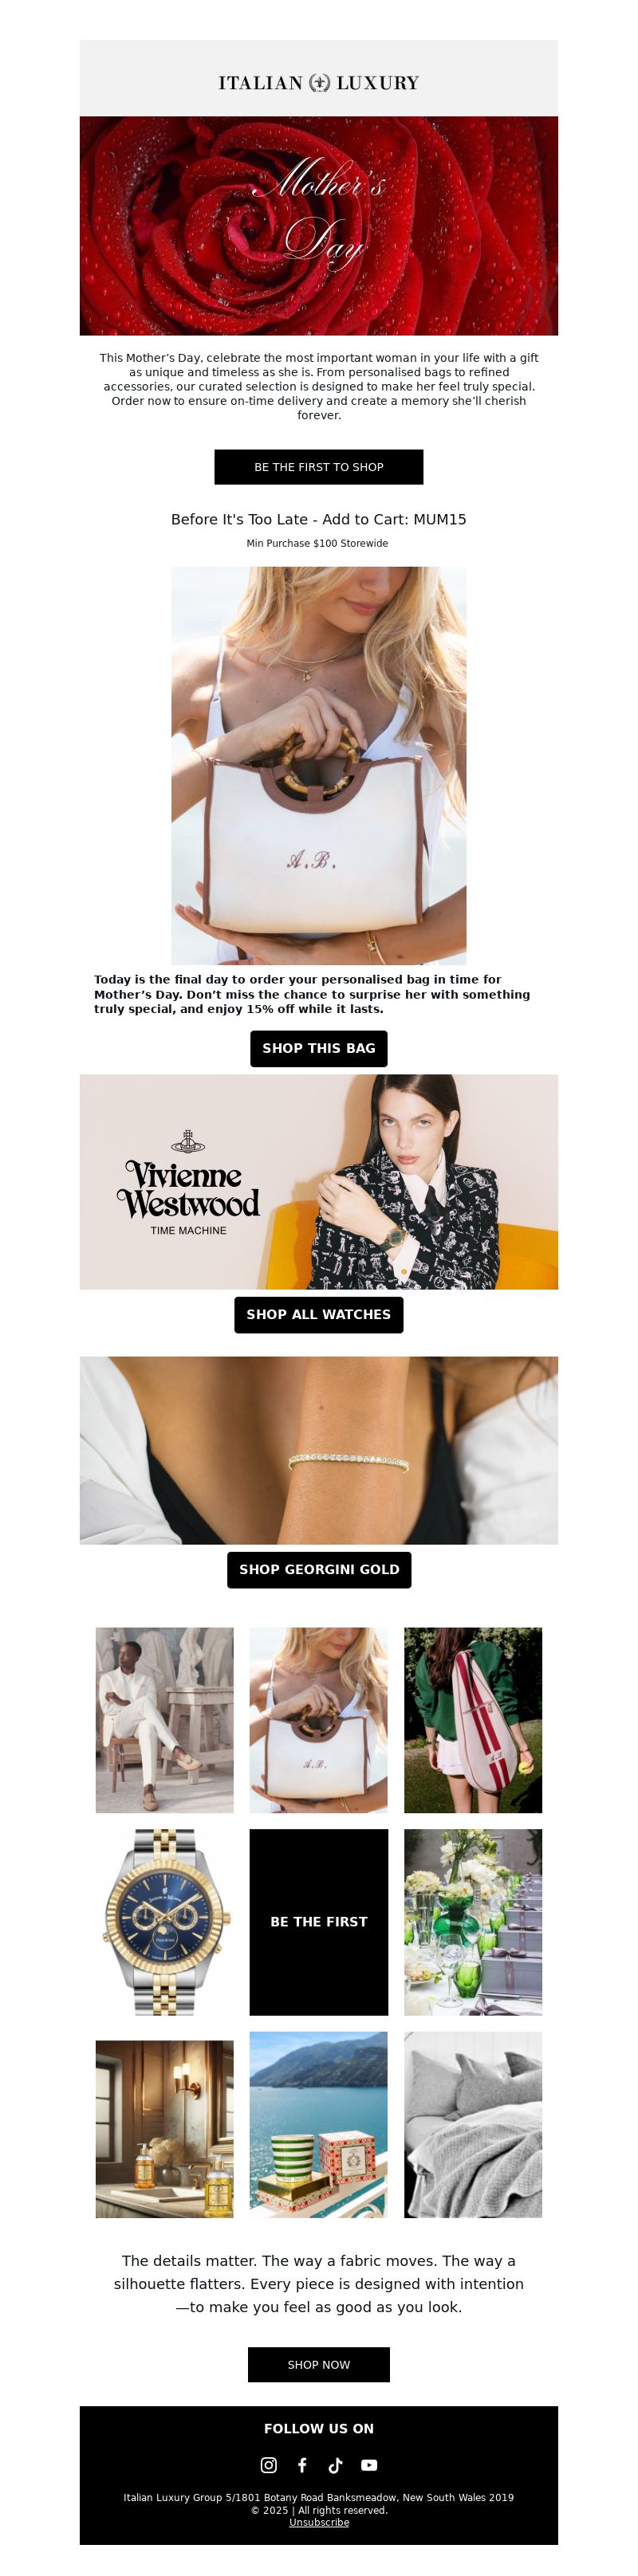Click the SHOP THIS BAG button

(x=319, y=1048)
